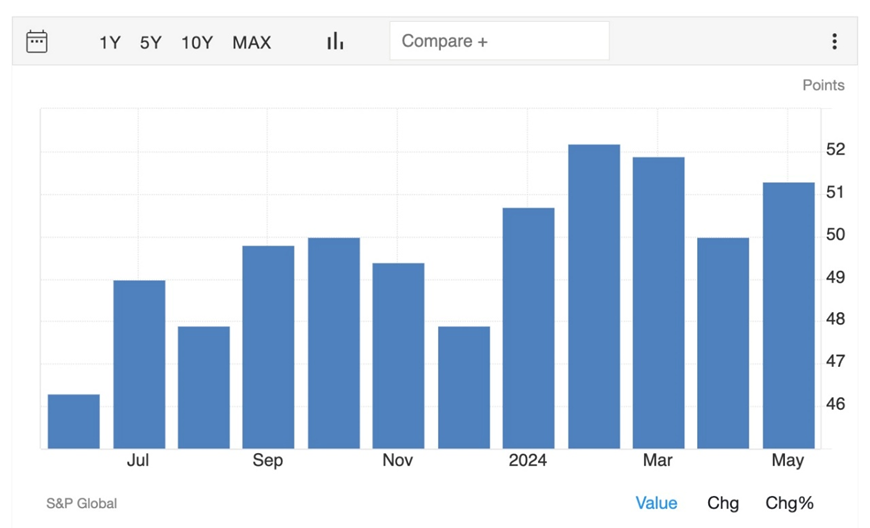The height and width of the screenshot is (528, 870).
Task: Switch to the Chg view
Action: click(723, 503)
